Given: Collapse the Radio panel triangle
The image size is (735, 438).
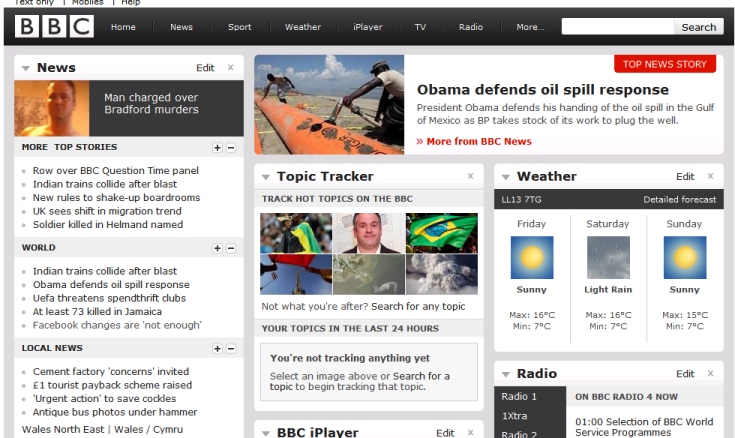Looking at the screenshot, I should coord(506,374).
